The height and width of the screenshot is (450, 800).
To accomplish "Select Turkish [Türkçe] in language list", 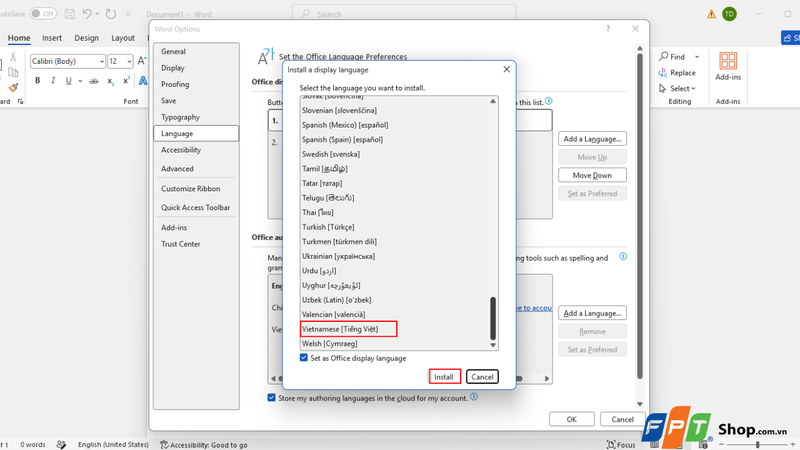I will click(x=394, y=227).
